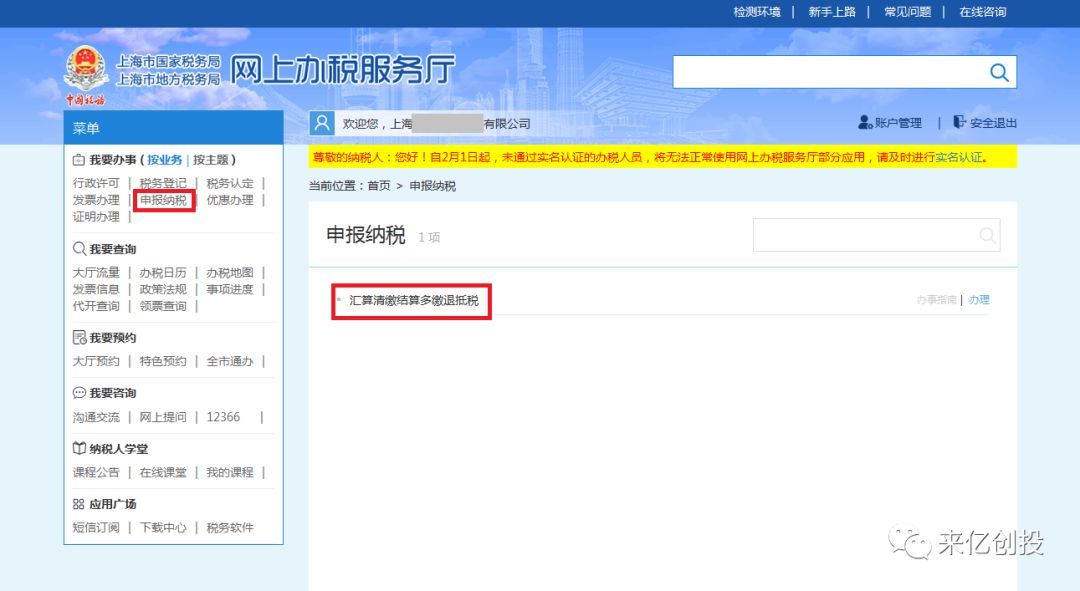This screenshot has height=591, width=1080.
Task: Open 大厅流量 query link
Action: pyautogui.click(x=96, y=273)
